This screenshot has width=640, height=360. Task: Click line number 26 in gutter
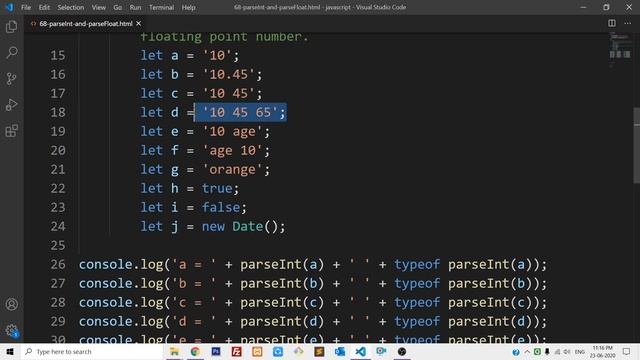tap(58, 264)
